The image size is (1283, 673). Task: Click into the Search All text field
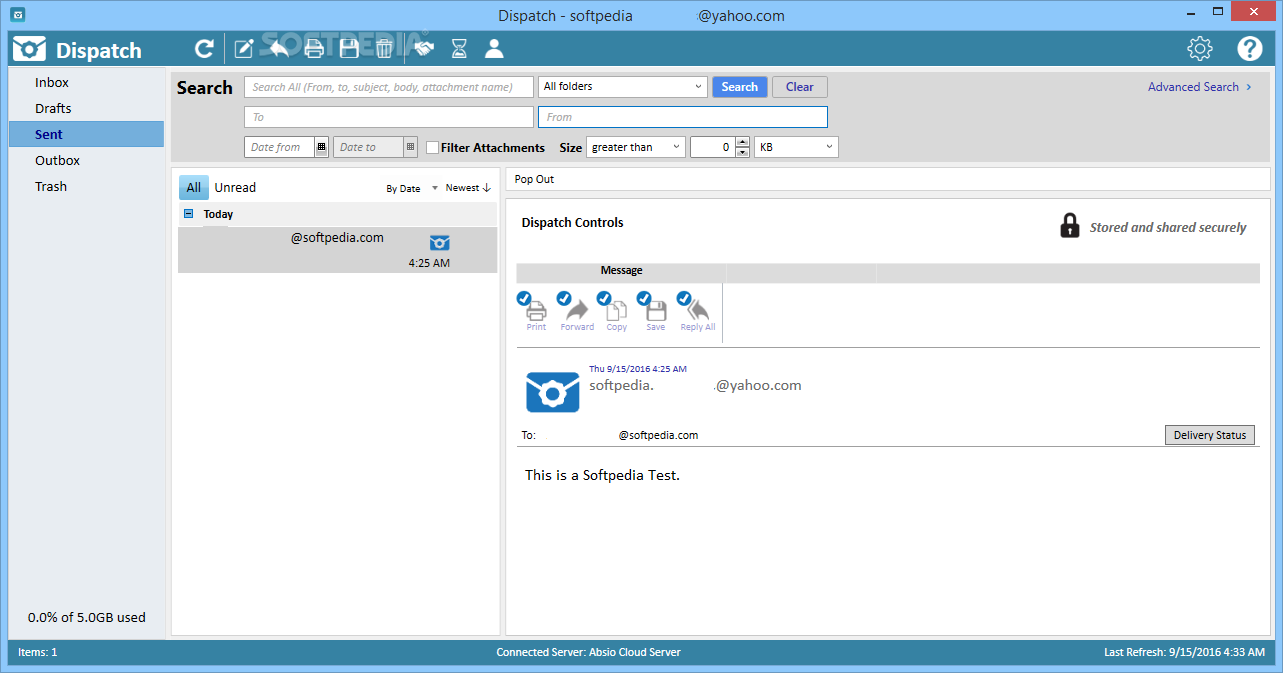[389, 87]
